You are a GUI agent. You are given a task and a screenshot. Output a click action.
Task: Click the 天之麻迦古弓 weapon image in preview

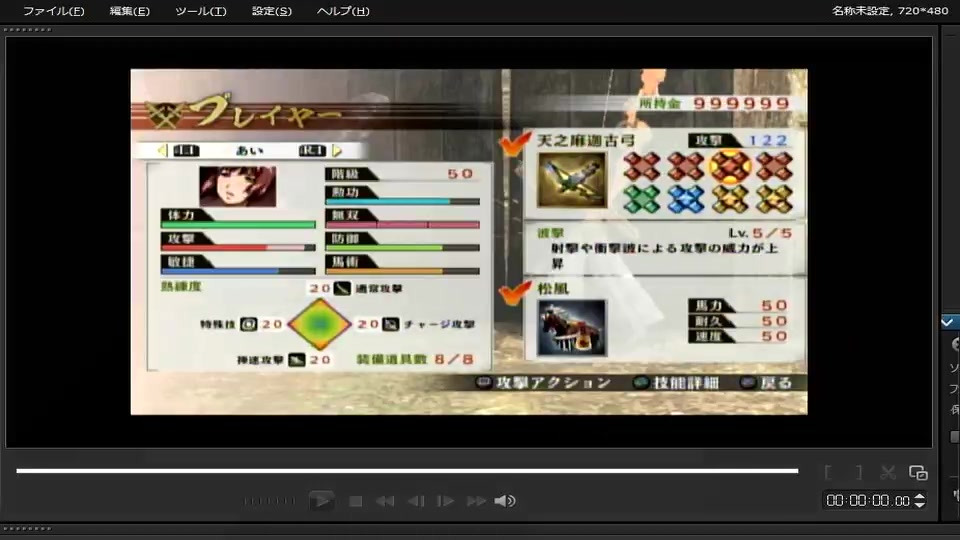click(x=572, y=180)
